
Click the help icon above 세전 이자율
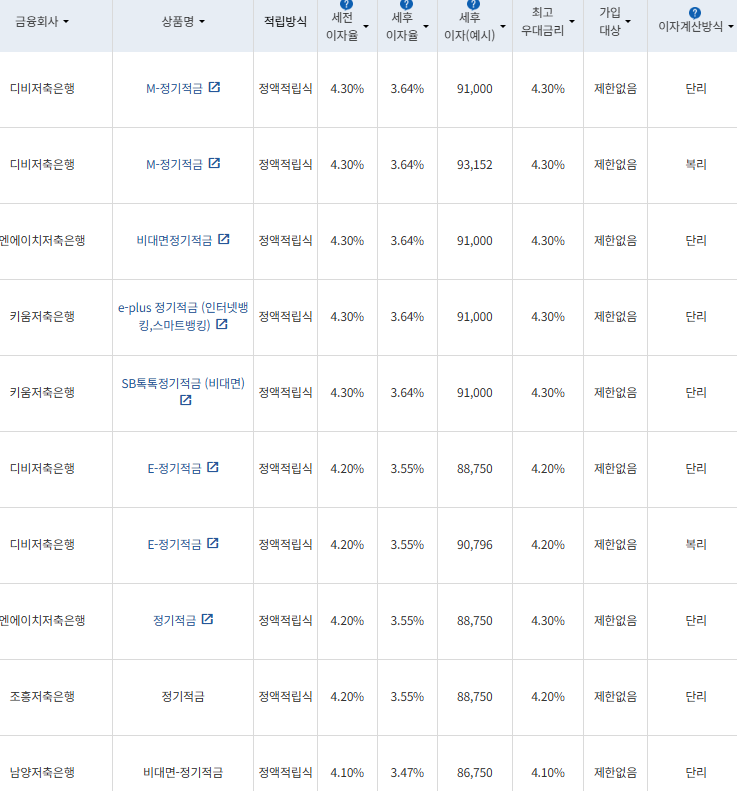coord(347,5)
